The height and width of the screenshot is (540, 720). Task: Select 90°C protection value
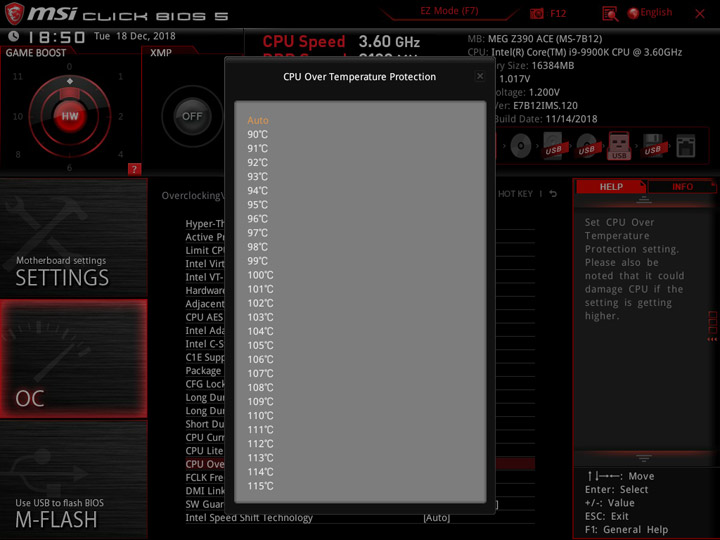(258, 135)
